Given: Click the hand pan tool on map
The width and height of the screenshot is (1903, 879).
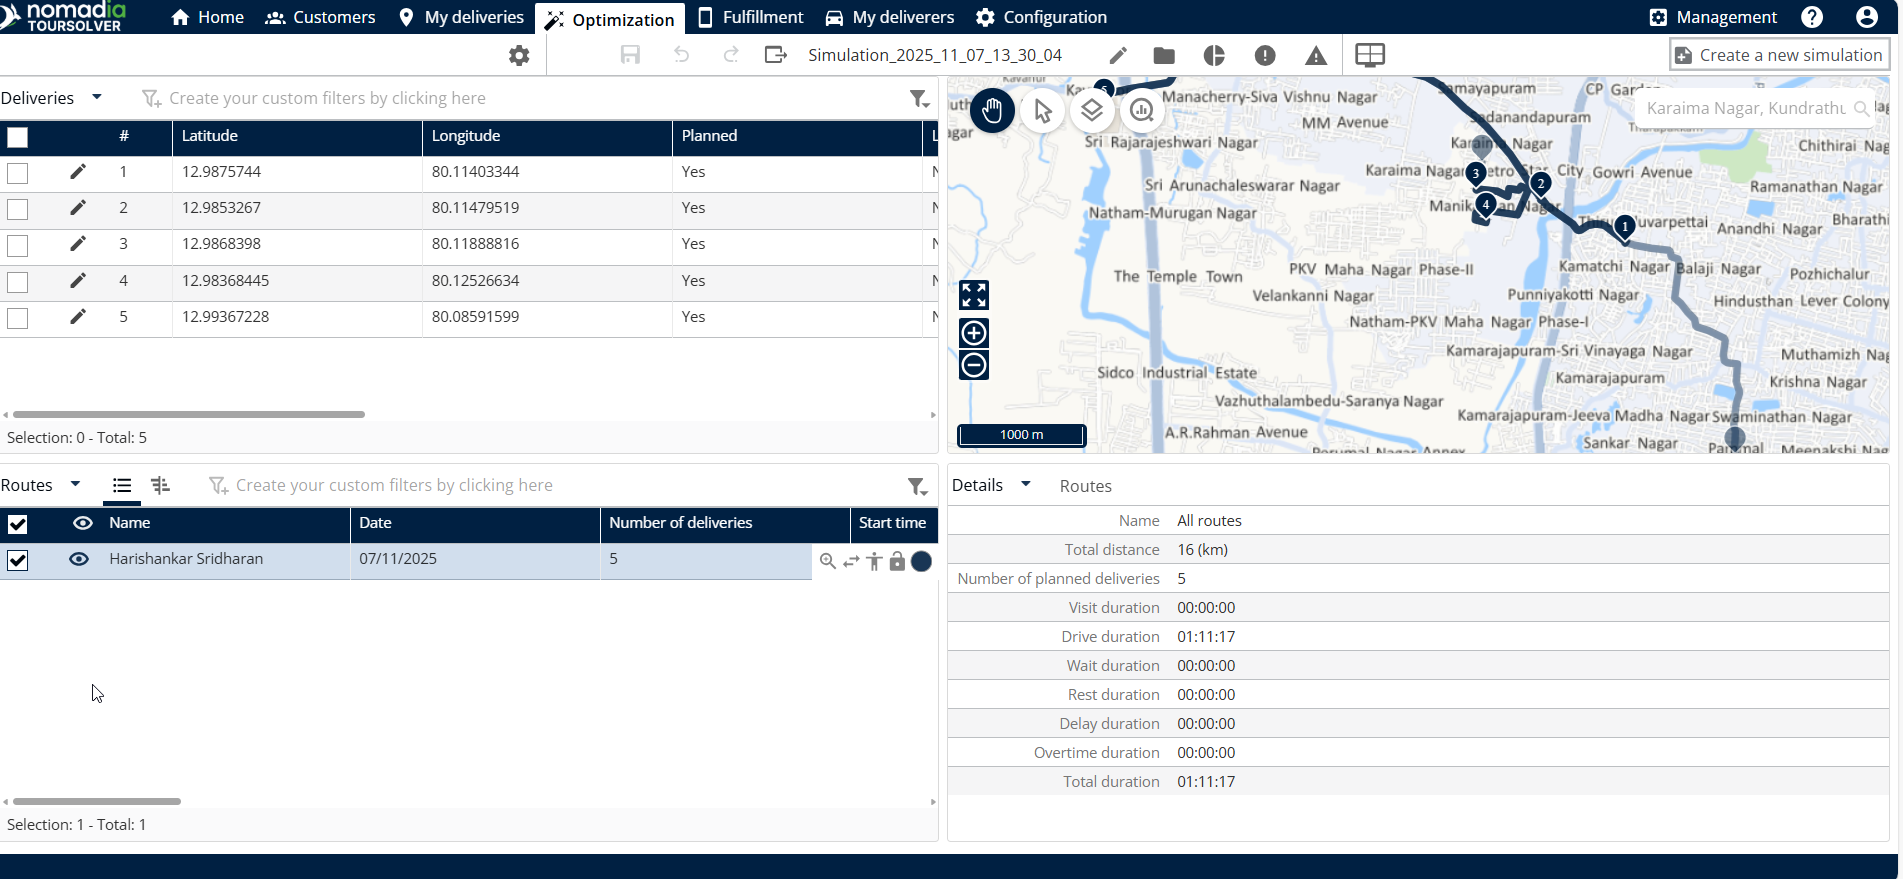Looking at the screenshot, I should [x=991, y=111].
